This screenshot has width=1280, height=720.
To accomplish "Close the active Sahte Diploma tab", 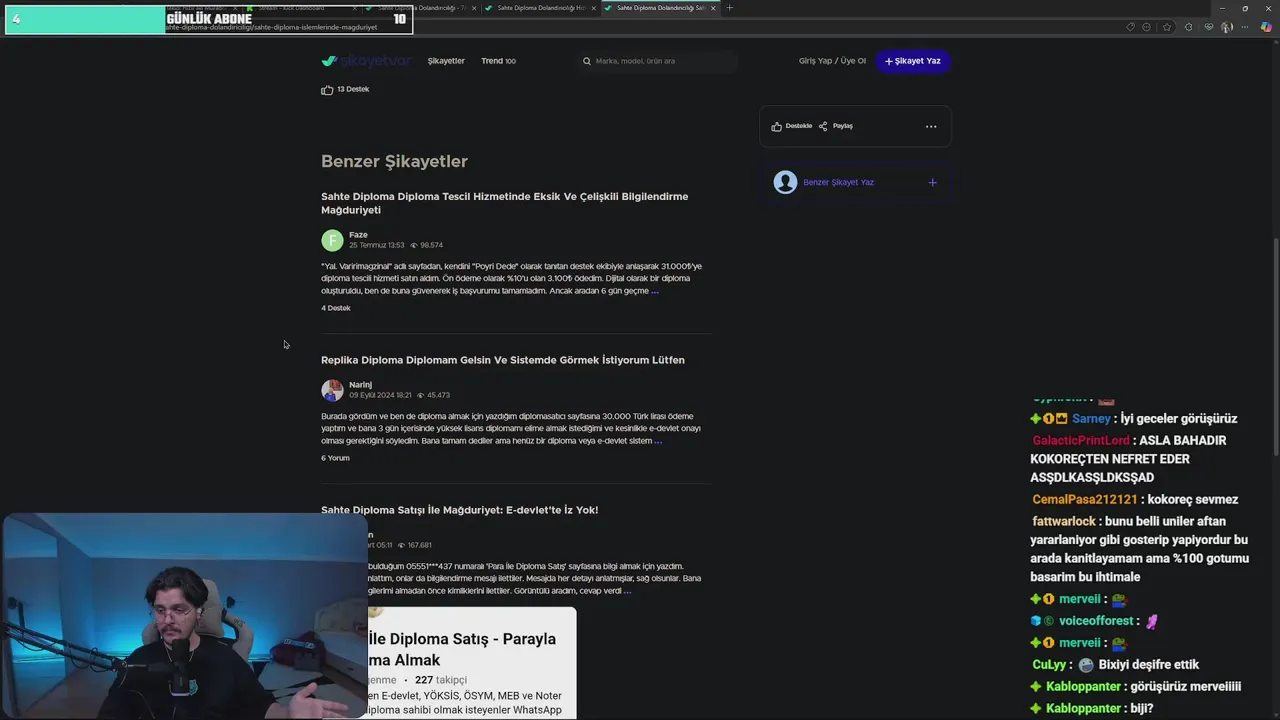I will pyautogui.click(x=713, y=8).
